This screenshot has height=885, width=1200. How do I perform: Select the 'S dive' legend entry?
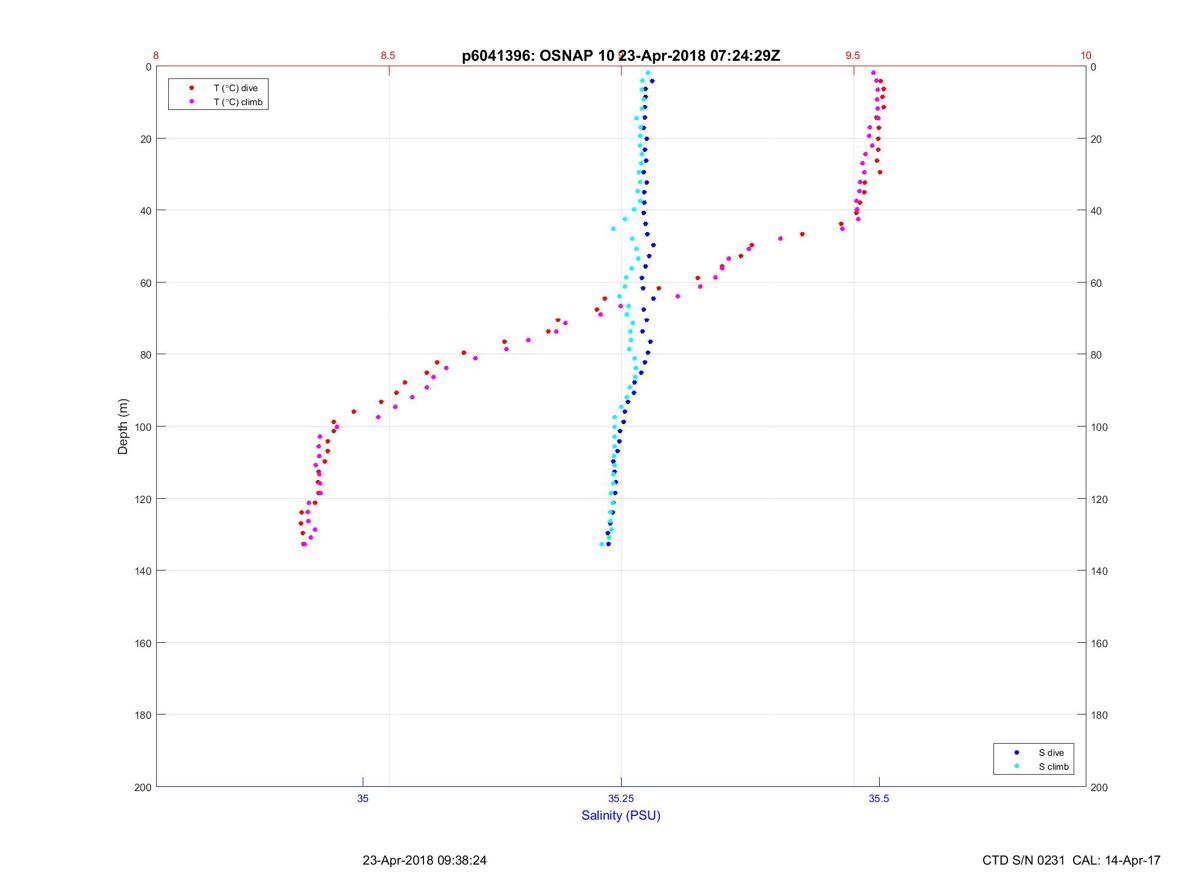[x=1051, y=752]
